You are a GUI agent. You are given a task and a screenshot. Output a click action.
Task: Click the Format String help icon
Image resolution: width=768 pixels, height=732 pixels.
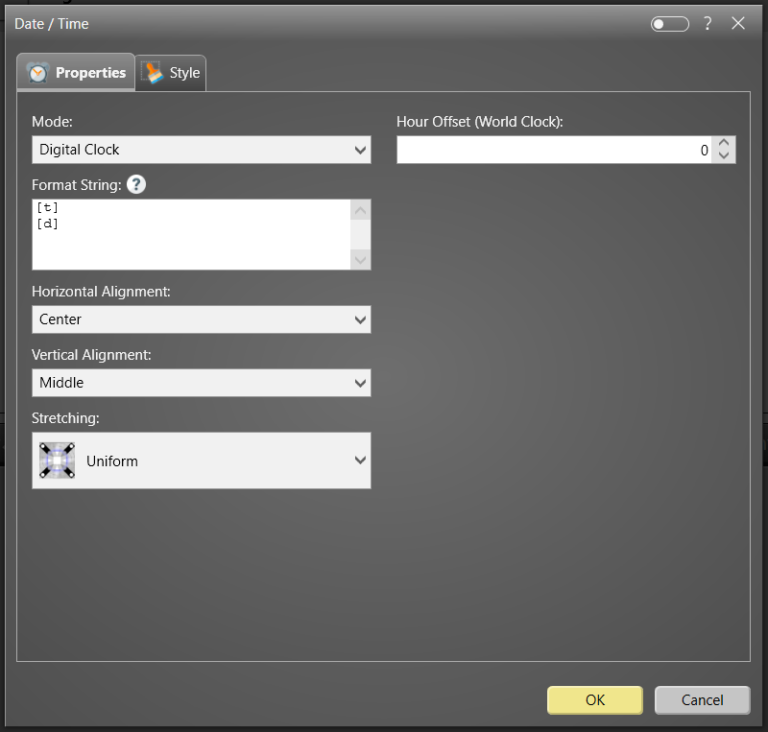click(136, 185)
